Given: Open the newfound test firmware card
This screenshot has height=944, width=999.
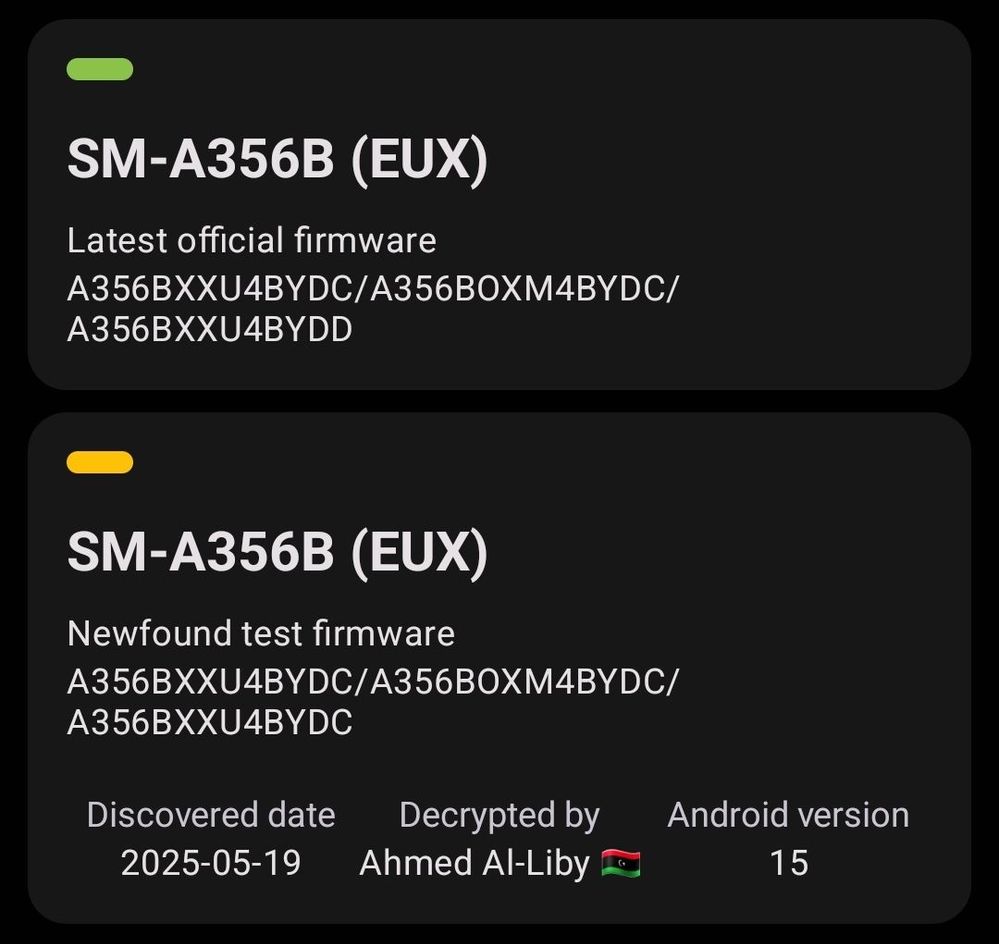Looking at the screenshot, I should pyautogui.click(x=500, y=668).
